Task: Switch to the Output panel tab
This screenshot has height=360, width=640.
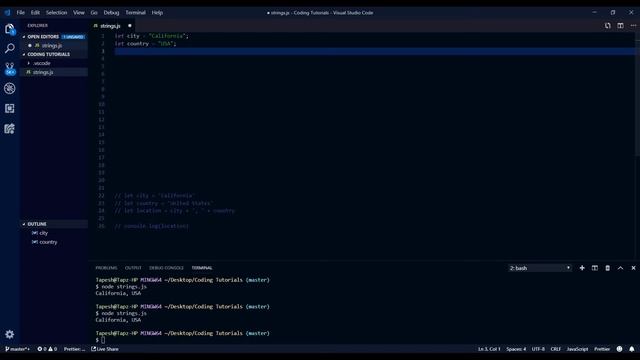Action: (133, 268)
